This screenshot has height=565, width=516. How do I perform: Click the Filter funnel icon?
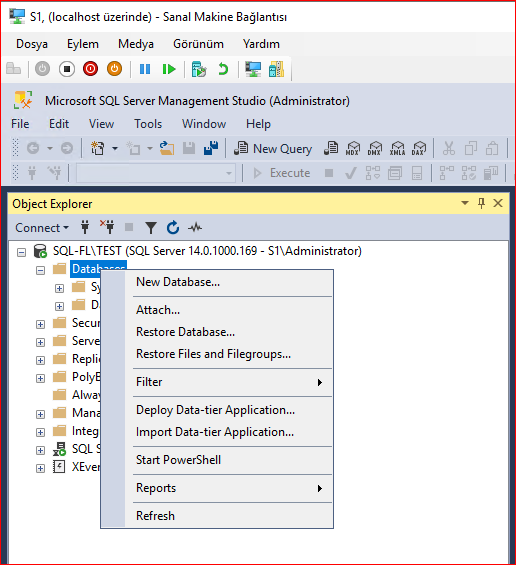pos(151,228)
